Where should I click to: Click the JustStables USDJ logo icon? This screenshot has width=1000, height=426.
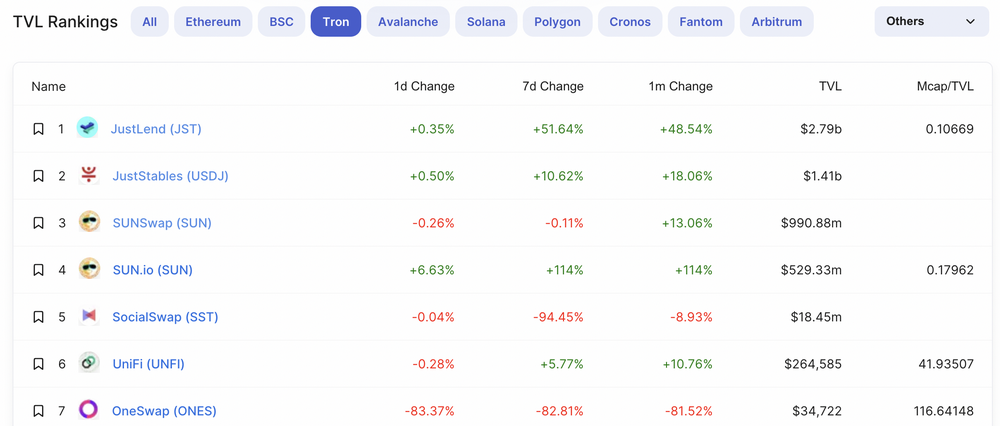click(89, 175)
